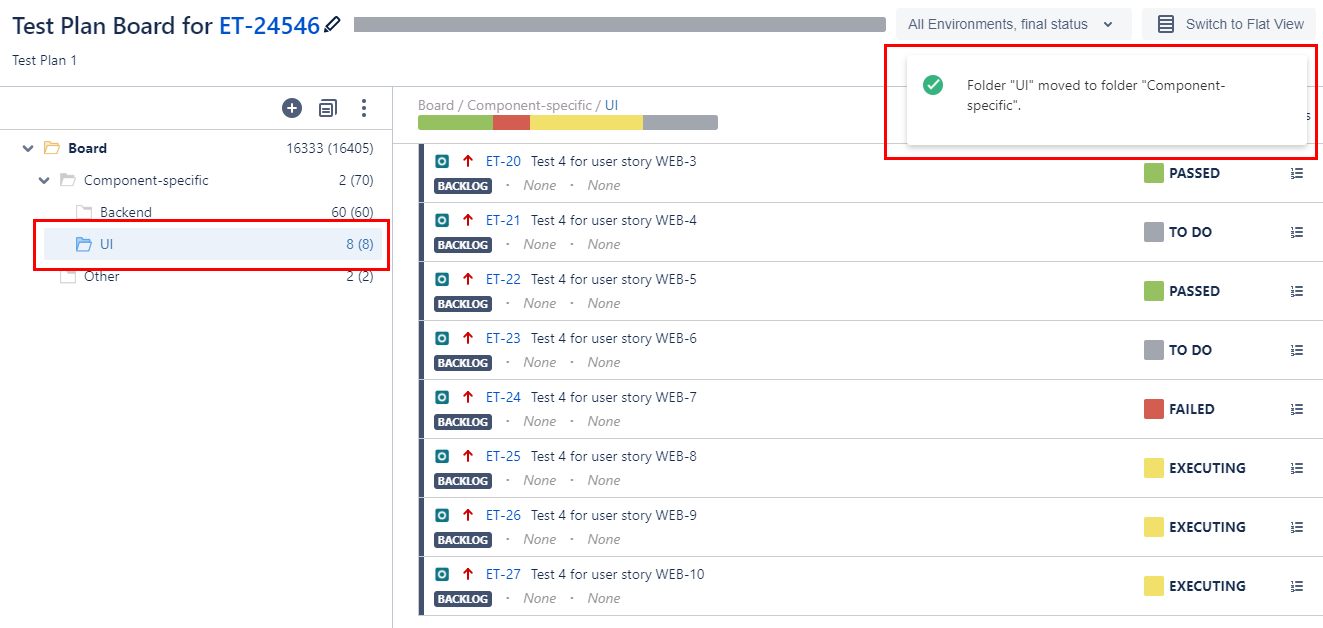Open issue link ET-22
1323x628 pixels.
pos(503,279)
